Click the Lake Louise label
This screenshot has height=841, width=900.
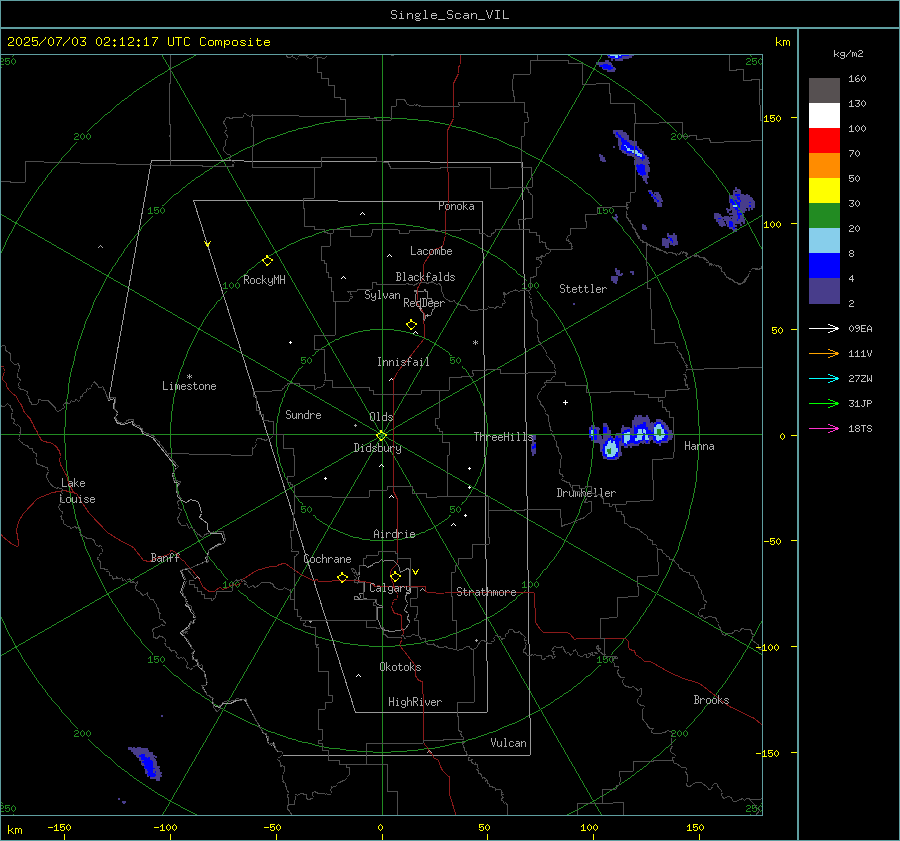click(x=77, y=491)
